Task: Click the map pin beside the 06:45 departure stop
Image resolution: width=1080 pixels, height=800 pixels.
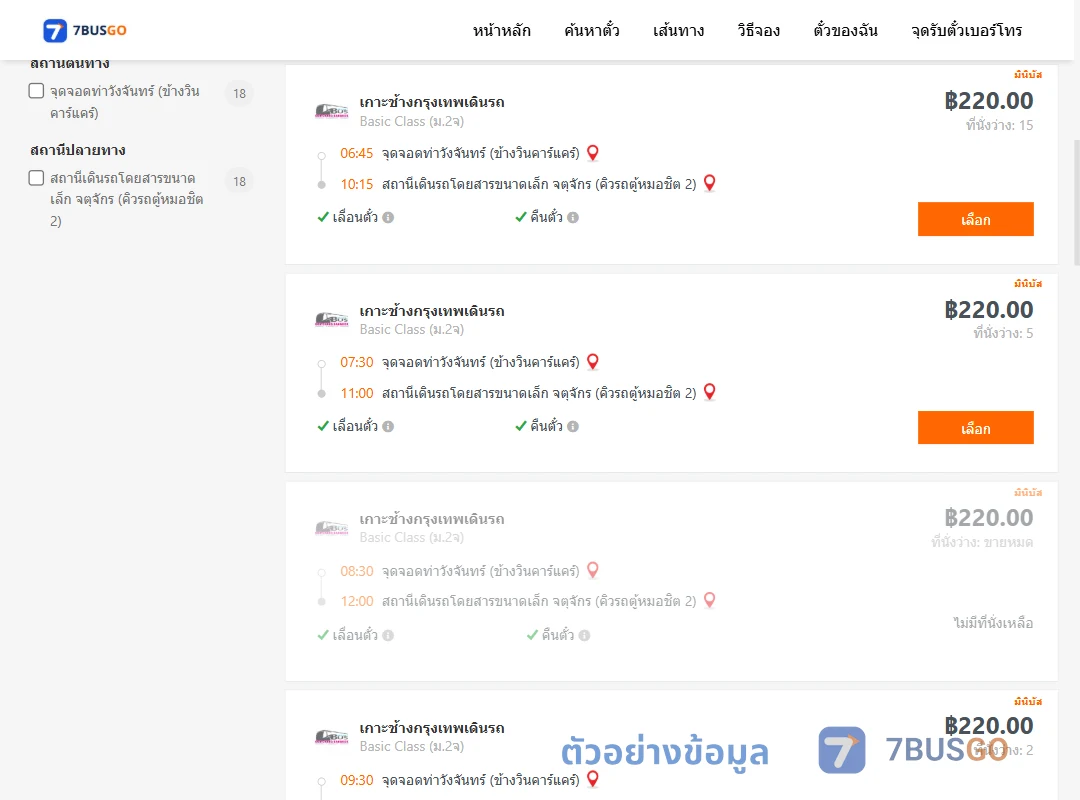Action: 592,153
